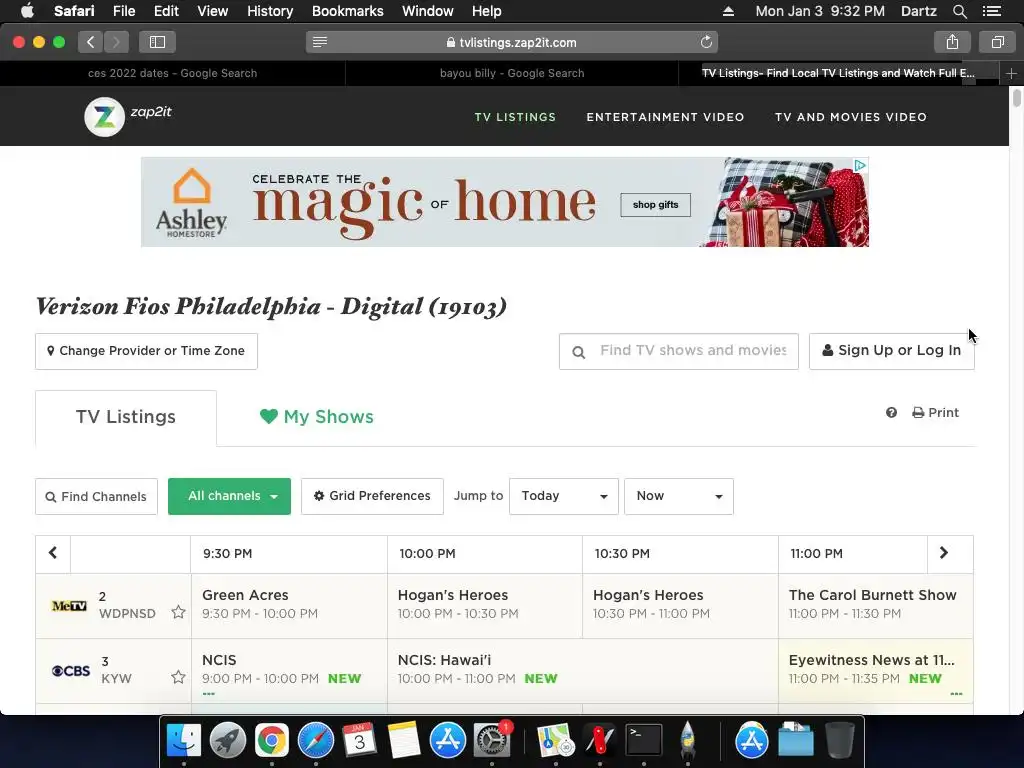Screen dimensions: 1024x768
Task: Open Spotlight search in menu bar
Action: (959, 11)
